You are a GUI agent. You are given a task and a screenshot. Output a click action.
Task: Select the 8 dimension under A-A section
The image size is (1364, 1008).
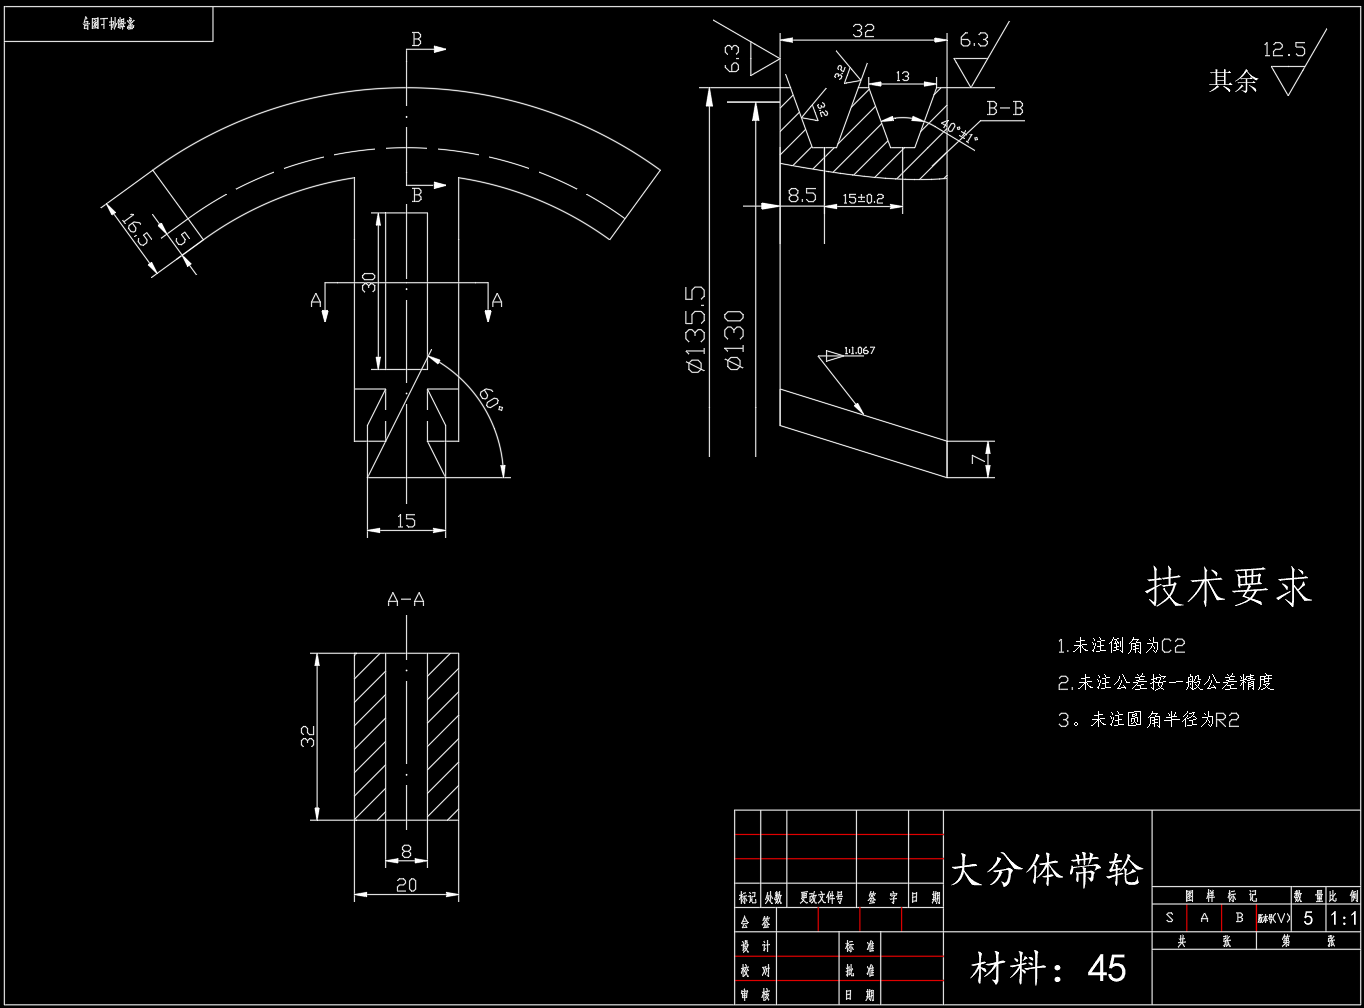click(x=406, y=851)
